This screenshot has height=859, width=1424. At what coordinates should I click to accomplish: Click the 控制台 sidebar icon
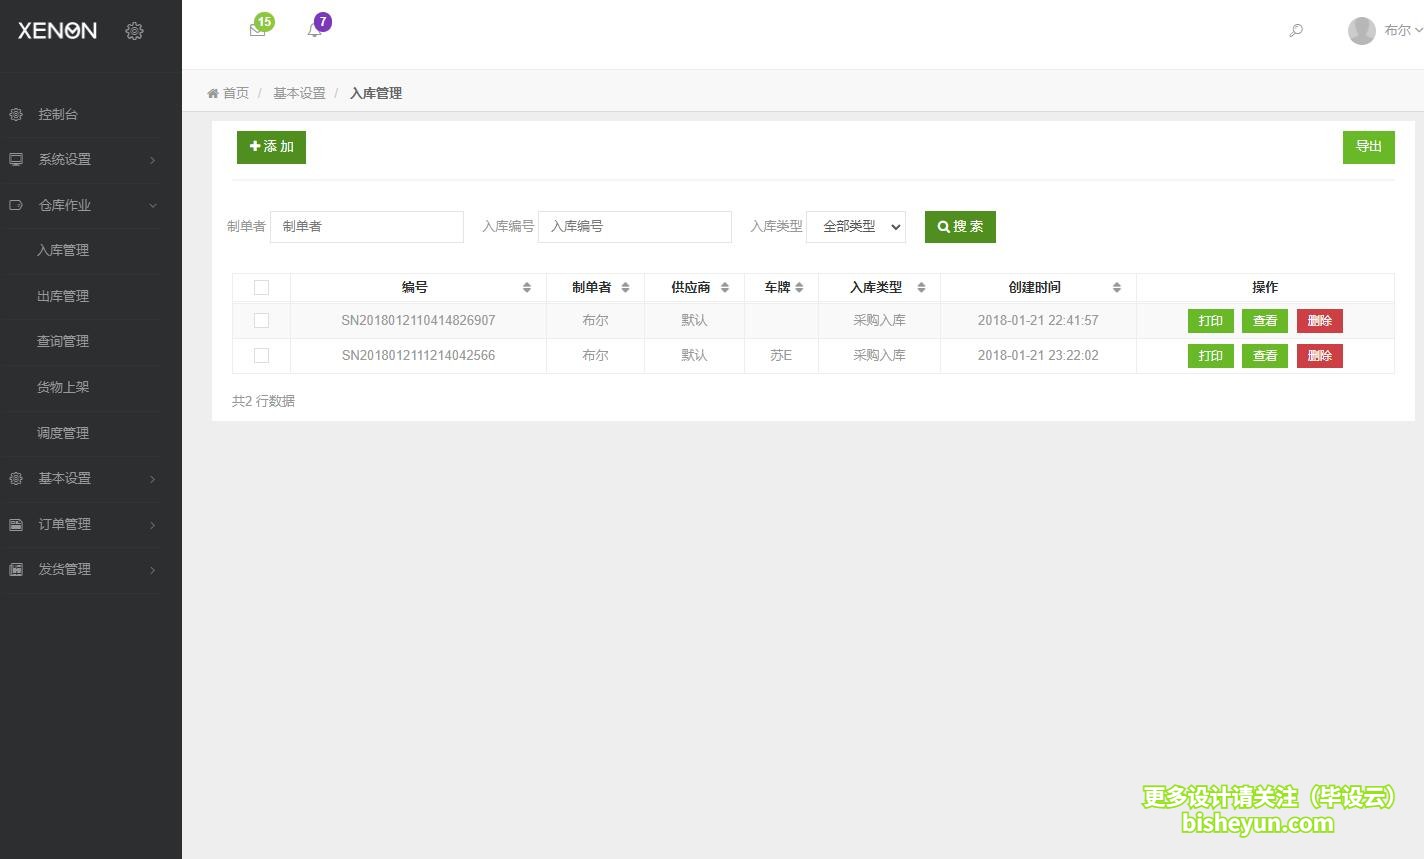click(16, 114)
